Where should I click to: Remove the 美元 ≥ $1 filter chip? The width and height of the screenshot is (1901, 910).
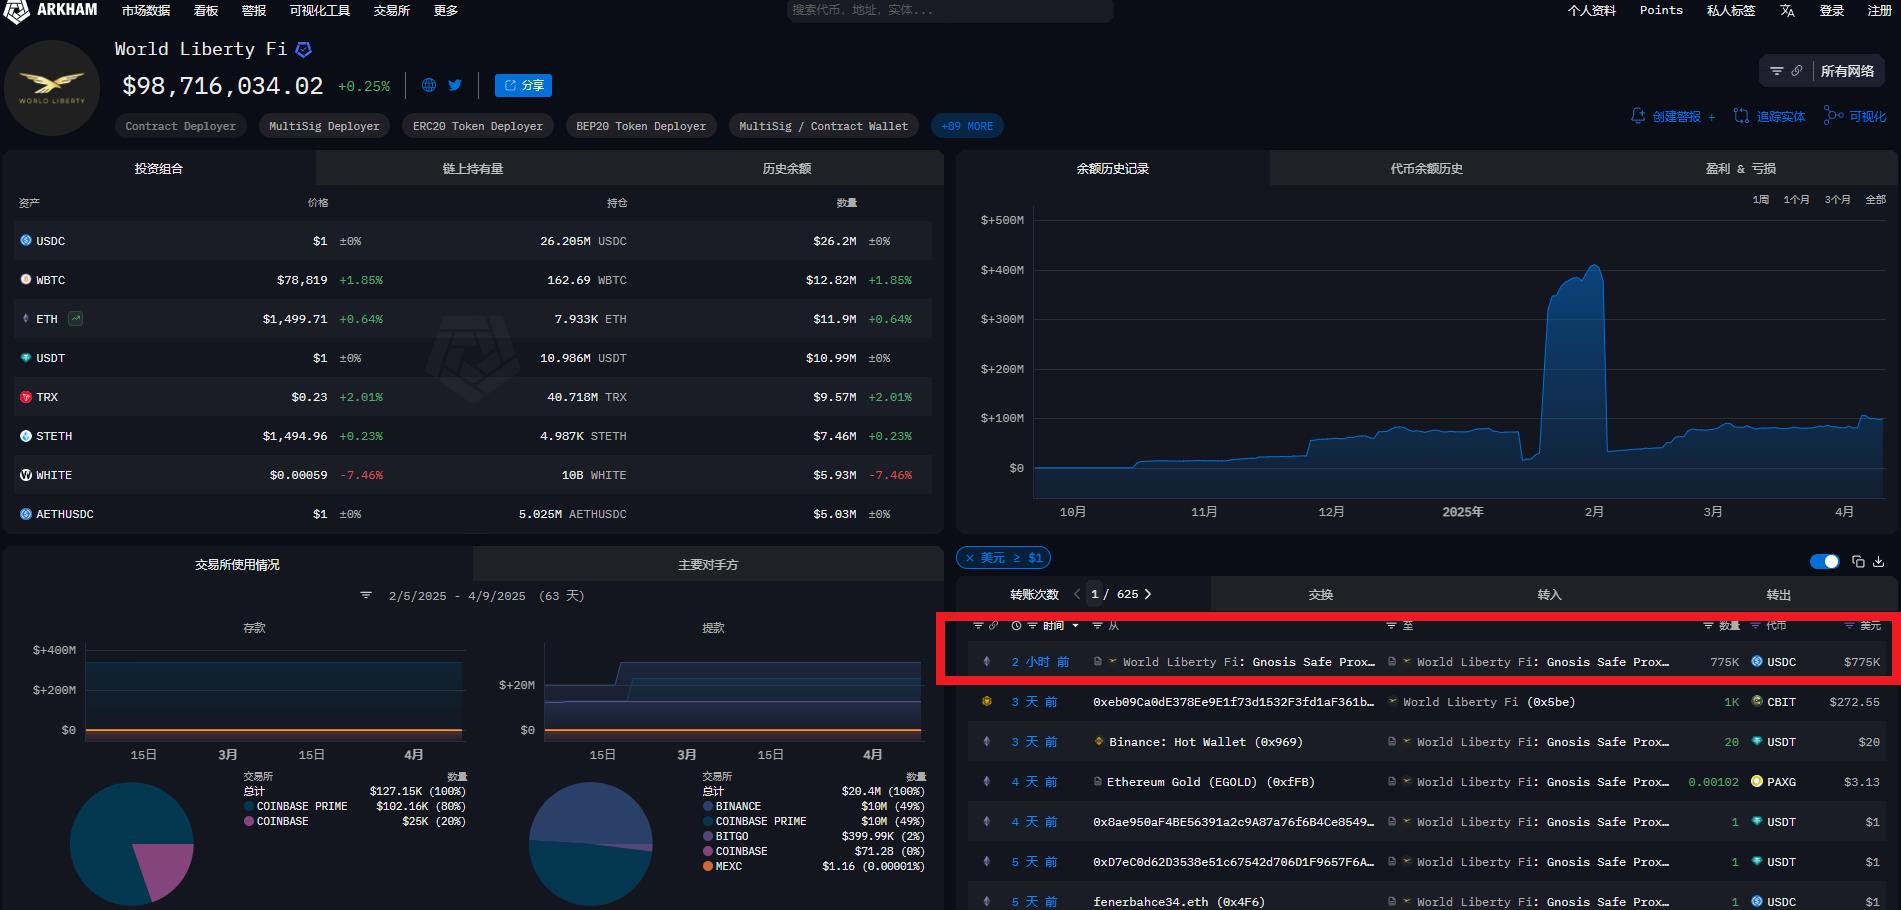click(x=970, y=558)
